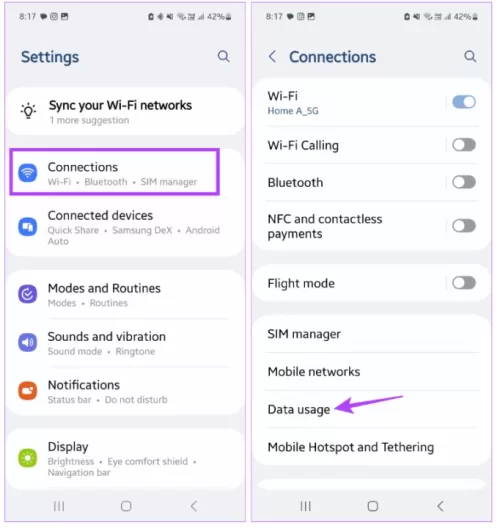Open the Data usage menu item
This screenshot has height=528, width=500.
tap(372, 409)
